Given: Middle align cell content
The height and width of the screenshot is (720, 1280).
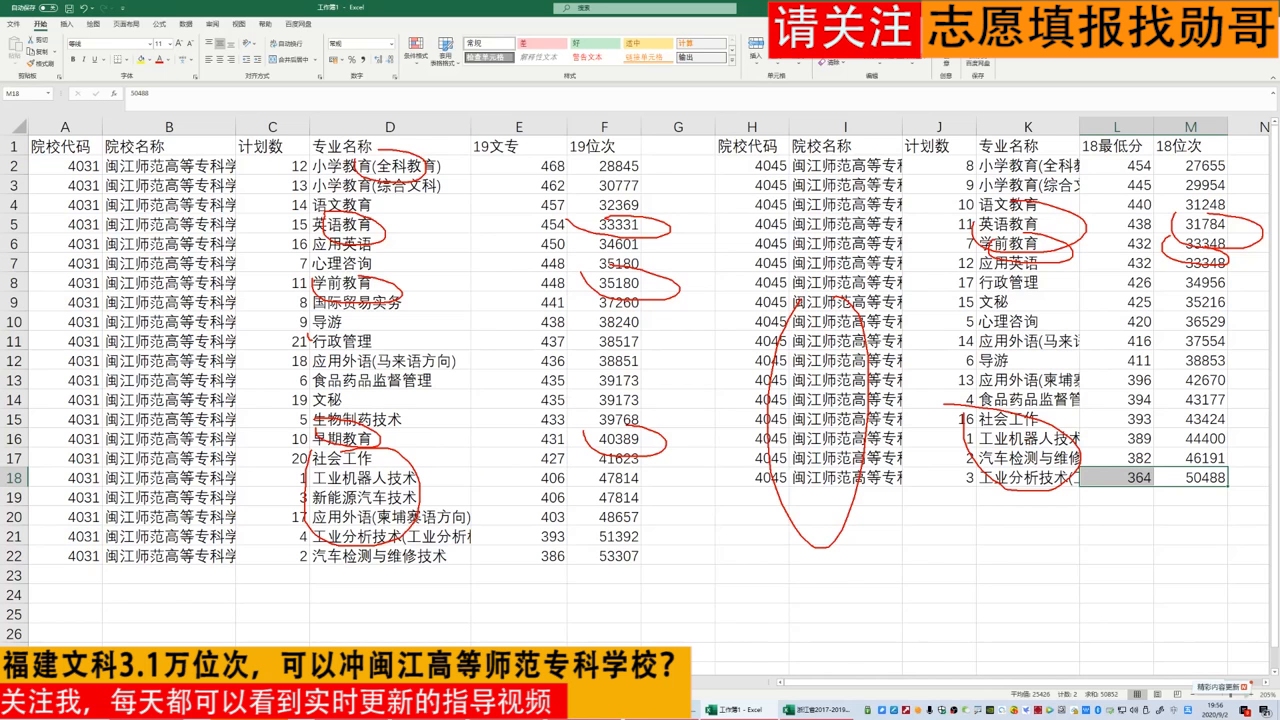Looking at the screenshot, I should (x=220, y=43).
